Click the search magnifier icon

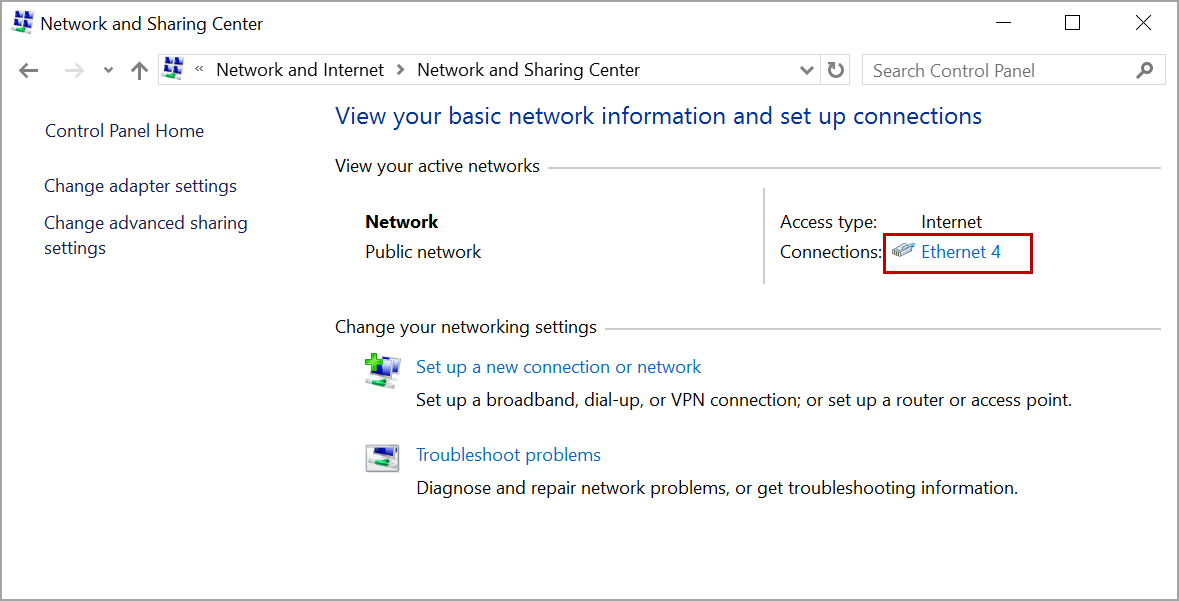1145,70
